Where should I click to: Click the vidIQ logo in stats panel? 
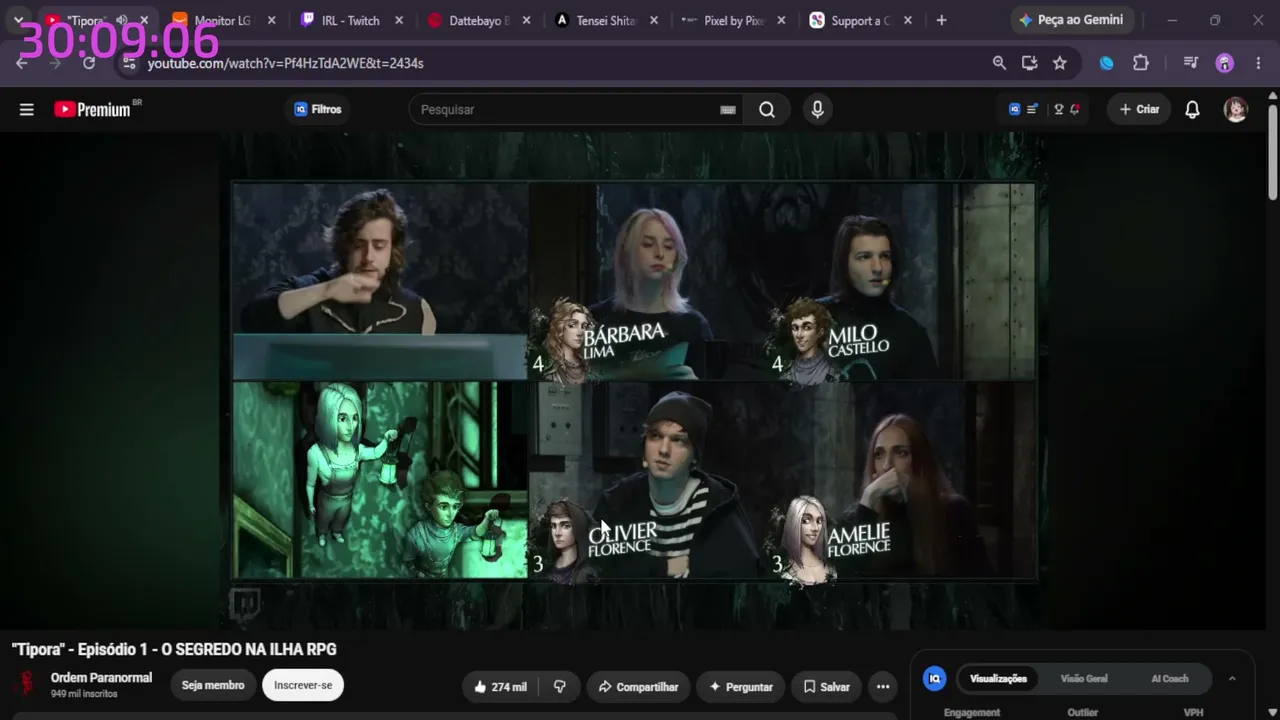click(x=935, y=679)
